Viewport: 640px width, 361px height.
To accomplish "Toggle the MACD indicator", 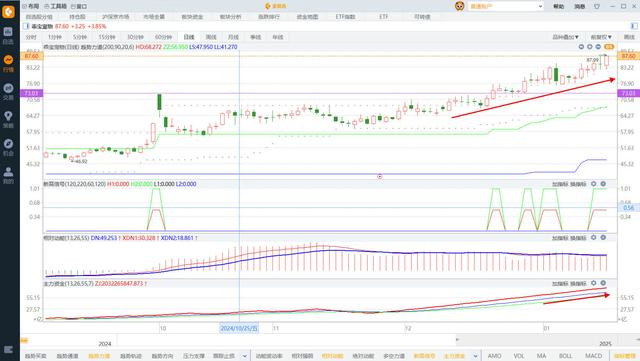I will pos(593,356).
